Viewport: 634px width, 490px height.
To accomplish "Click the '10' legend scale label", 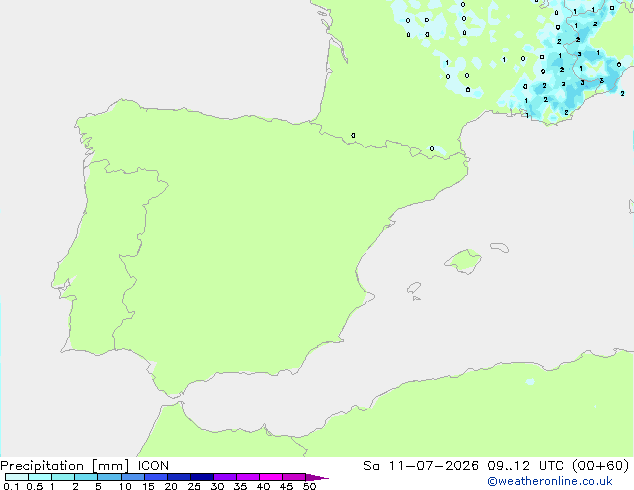I will (x=125, y=486).
